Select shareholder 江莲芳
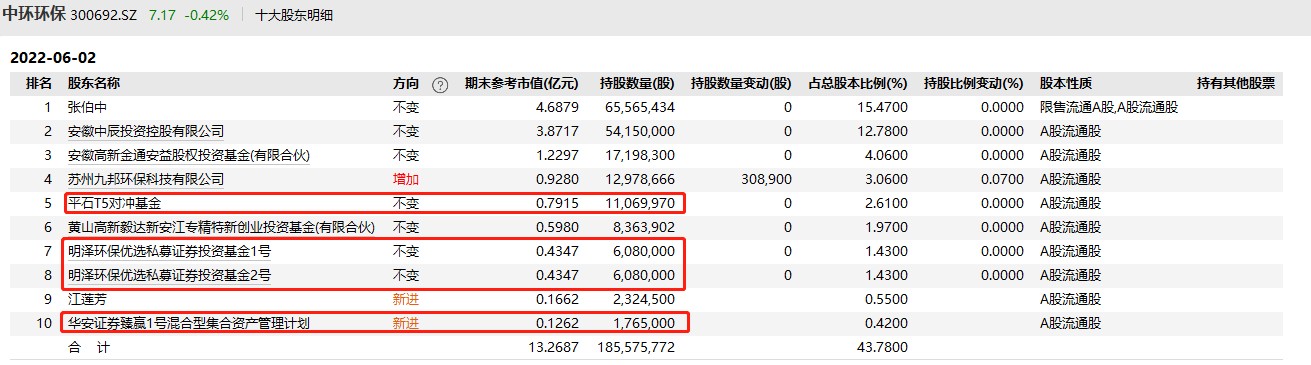1311x365 pixels. click(87, 299)
